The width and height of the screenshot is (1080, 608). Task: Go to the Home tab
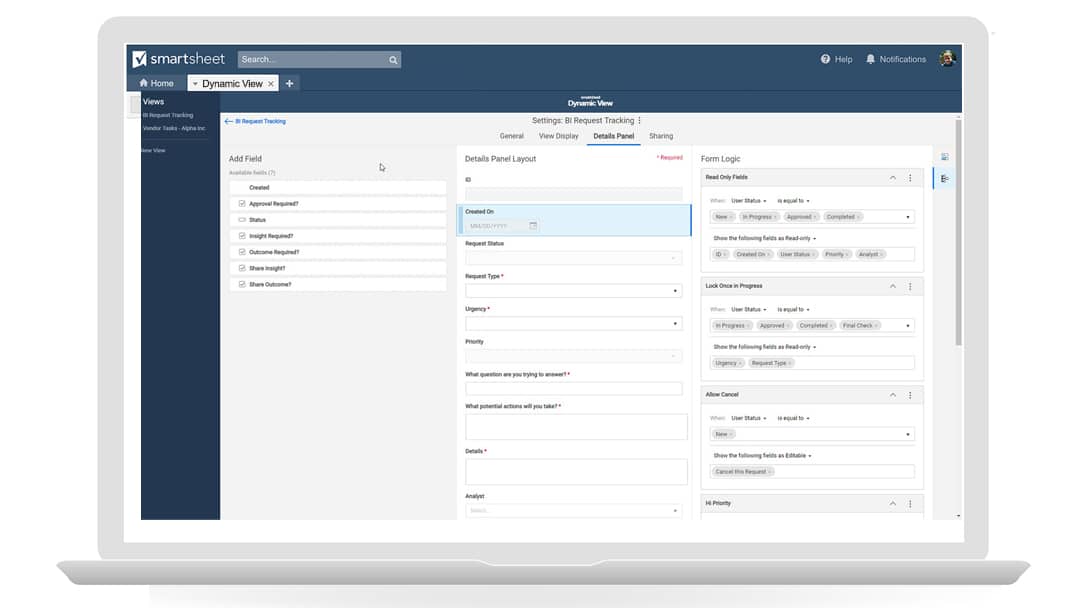pos(156,83)
